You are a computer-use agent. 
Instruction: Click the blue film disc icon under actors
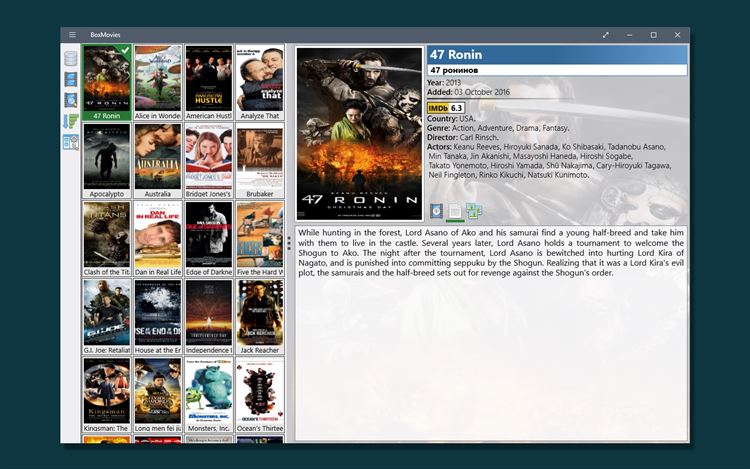[x=436, y=211]
